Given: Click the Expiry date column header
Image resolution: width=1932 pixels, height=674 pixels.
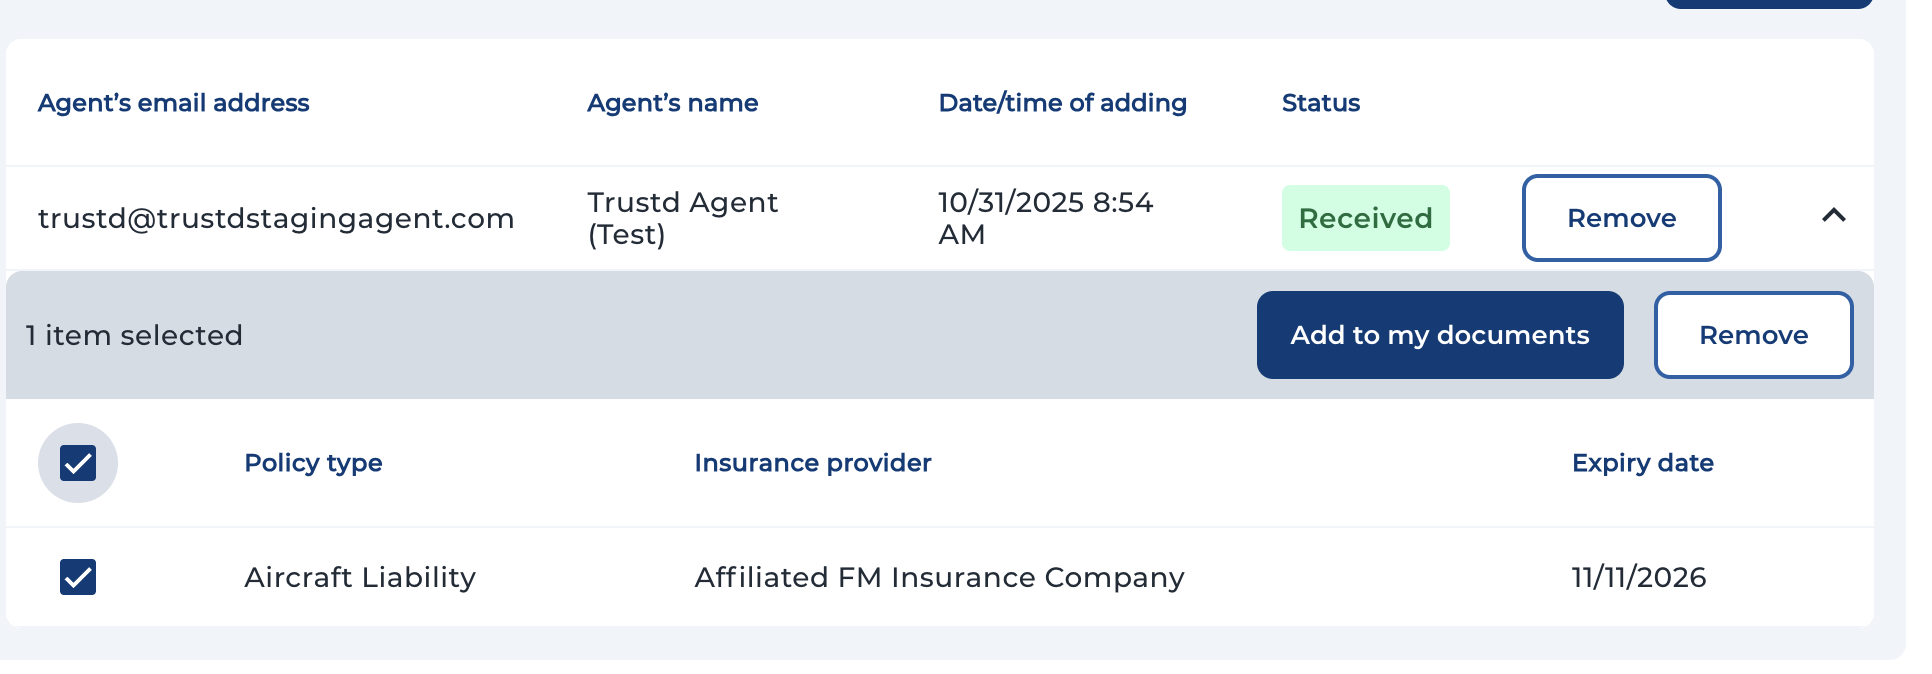Looking at the screenshot, I should pos(1642,463).
